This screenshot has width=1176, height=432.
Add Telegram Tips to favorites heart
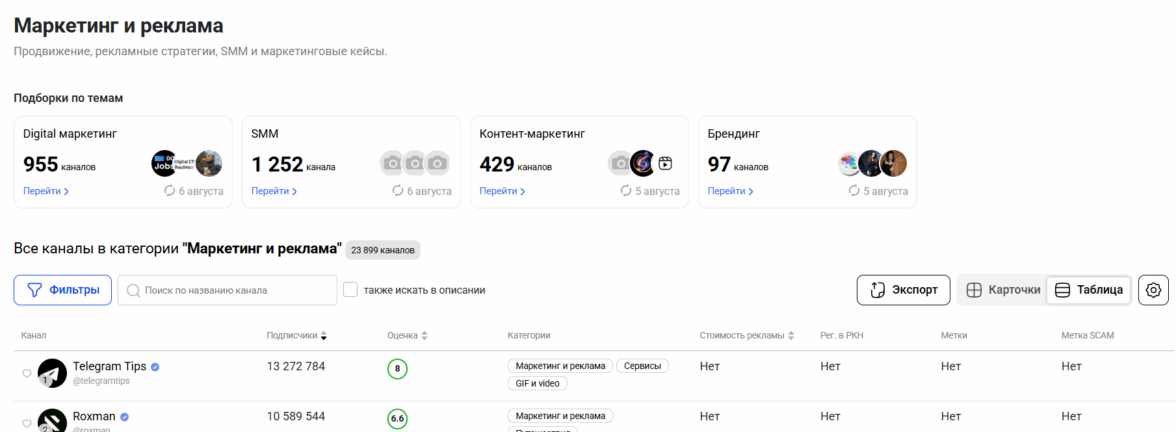pyautogui.click(x=26, y=374)
